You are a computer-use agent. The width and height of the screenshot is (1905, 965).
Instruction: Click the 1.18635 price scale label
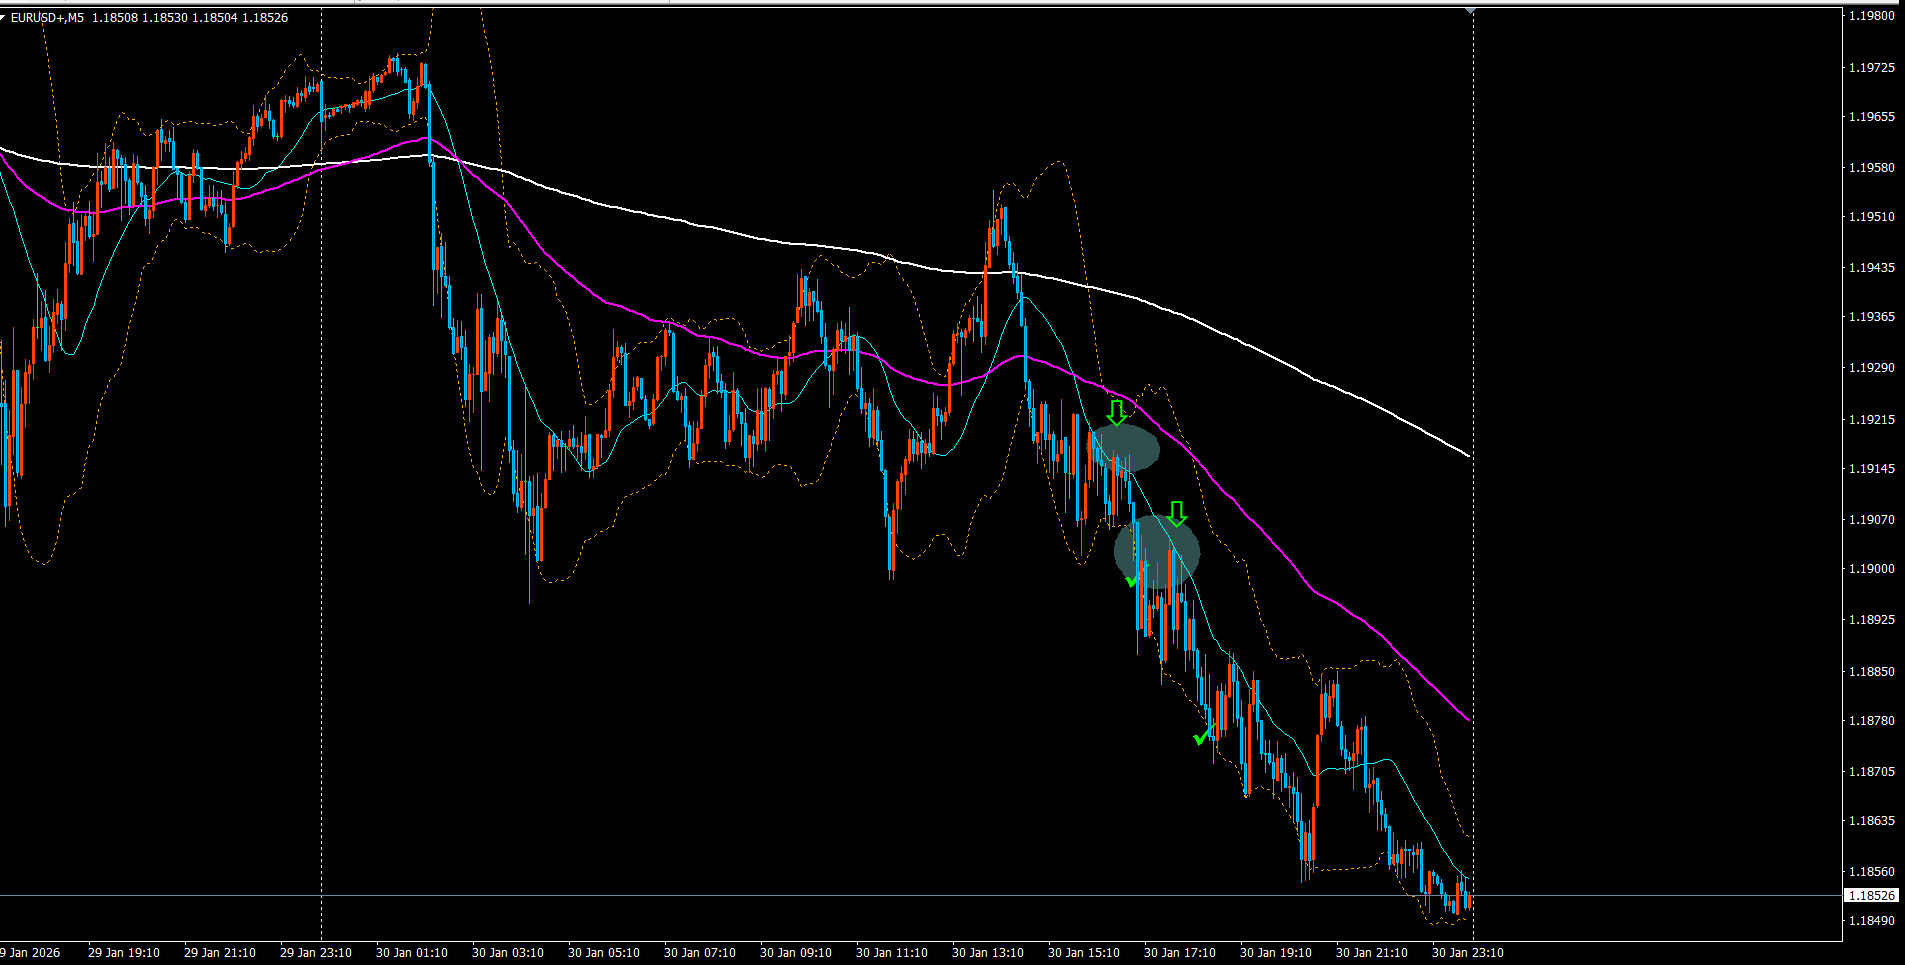(x=1872, y=820)
